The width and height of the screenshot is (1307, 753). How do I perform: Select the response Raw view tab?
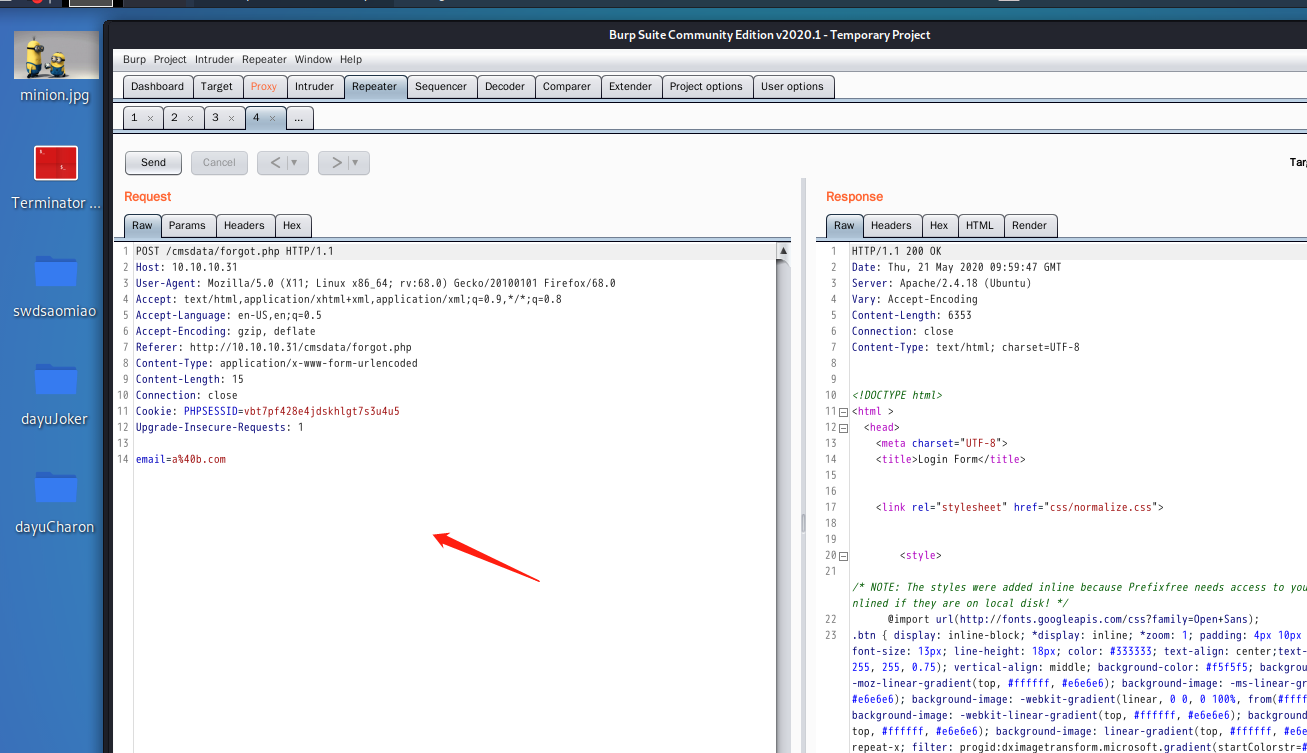(844, 225)
